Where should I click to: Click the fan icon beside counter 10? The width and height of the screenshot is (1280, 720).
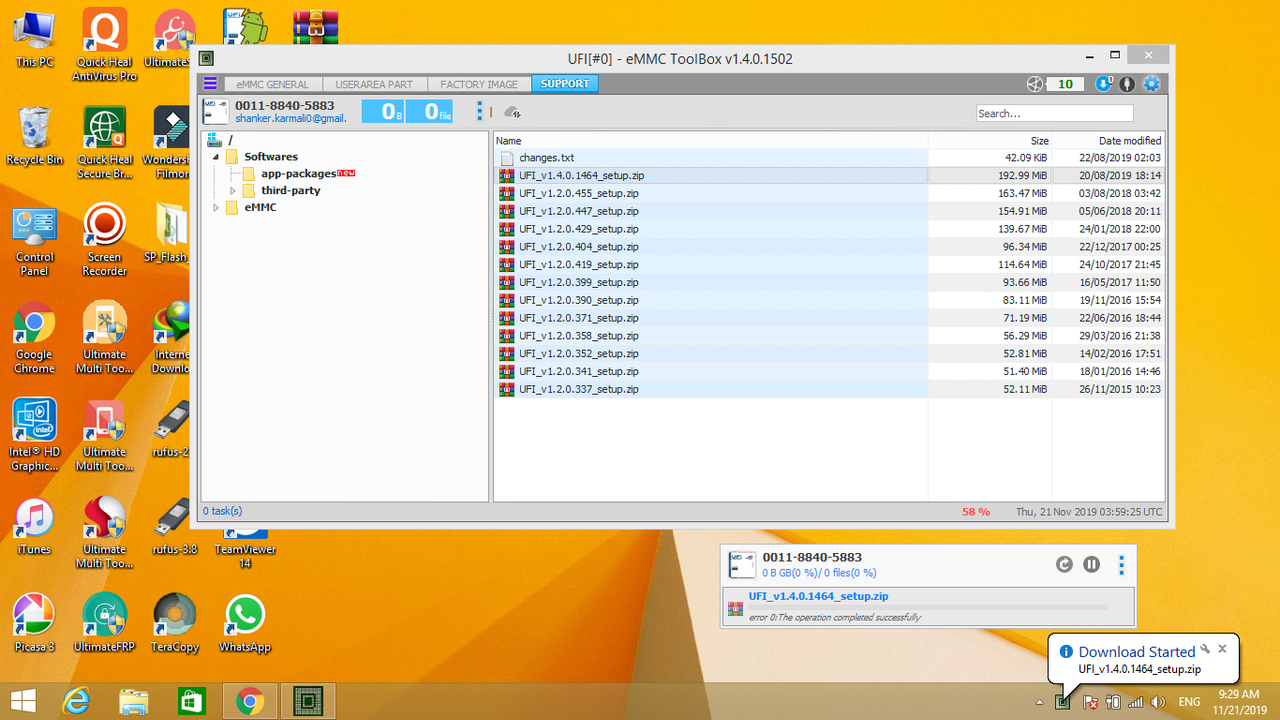pos(1035,84)
